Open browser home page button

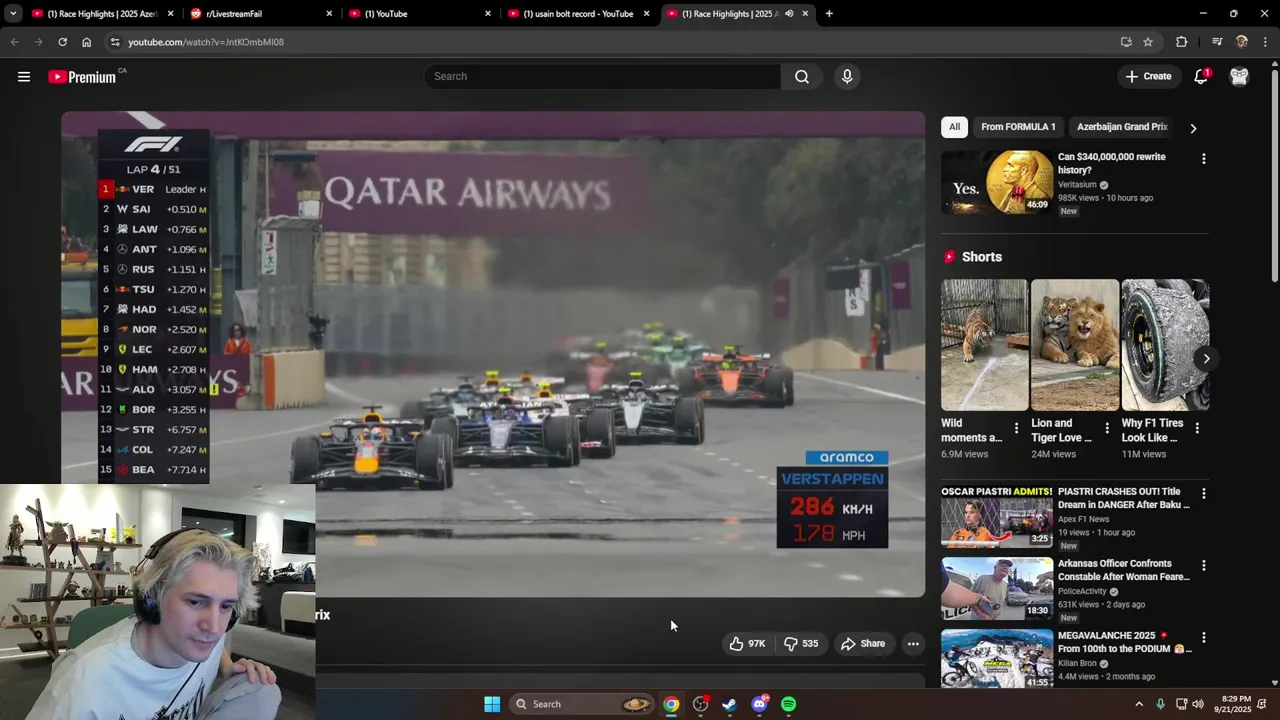pyautogui.click(x=86, y=42)
